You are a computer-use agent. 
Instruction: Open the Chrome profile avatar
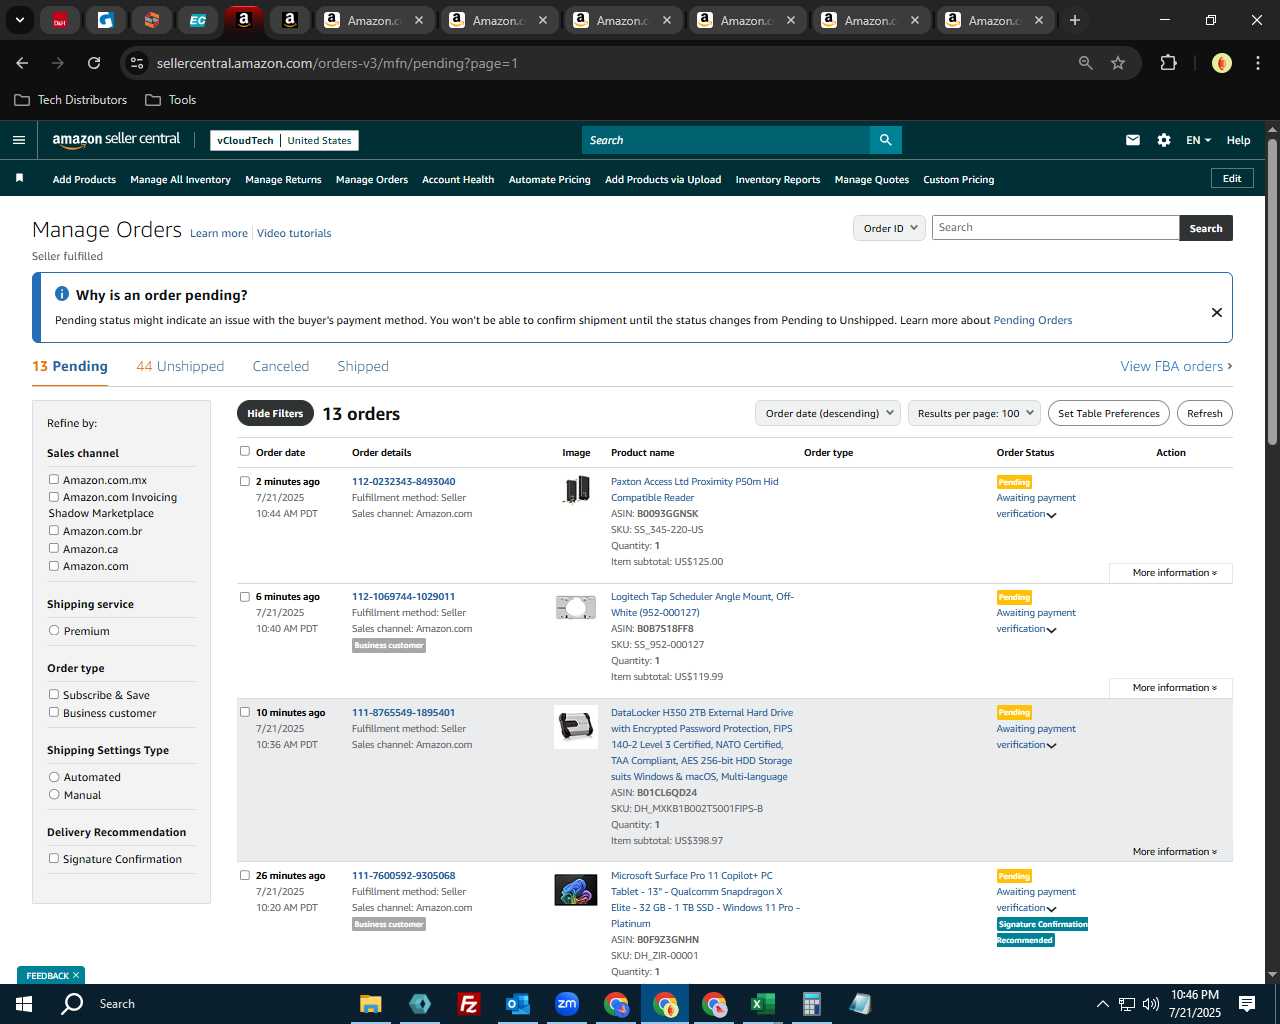(x=1221, y=63)
